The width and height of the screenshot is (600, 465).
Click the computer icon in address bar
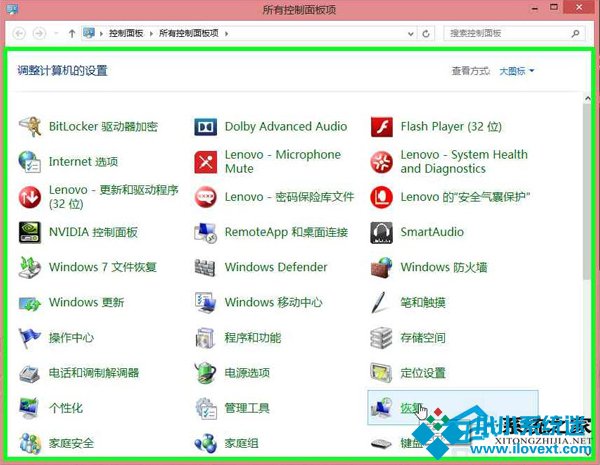(x=89, y=33)
